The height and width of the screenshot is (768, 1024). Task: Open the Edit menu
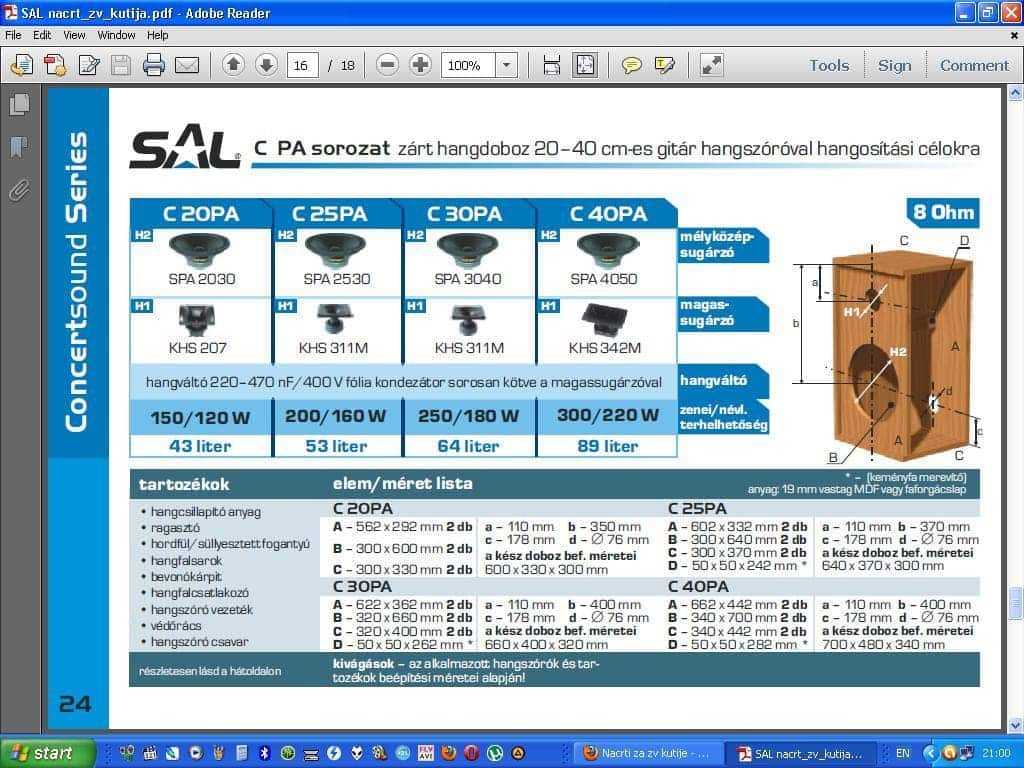42,35
